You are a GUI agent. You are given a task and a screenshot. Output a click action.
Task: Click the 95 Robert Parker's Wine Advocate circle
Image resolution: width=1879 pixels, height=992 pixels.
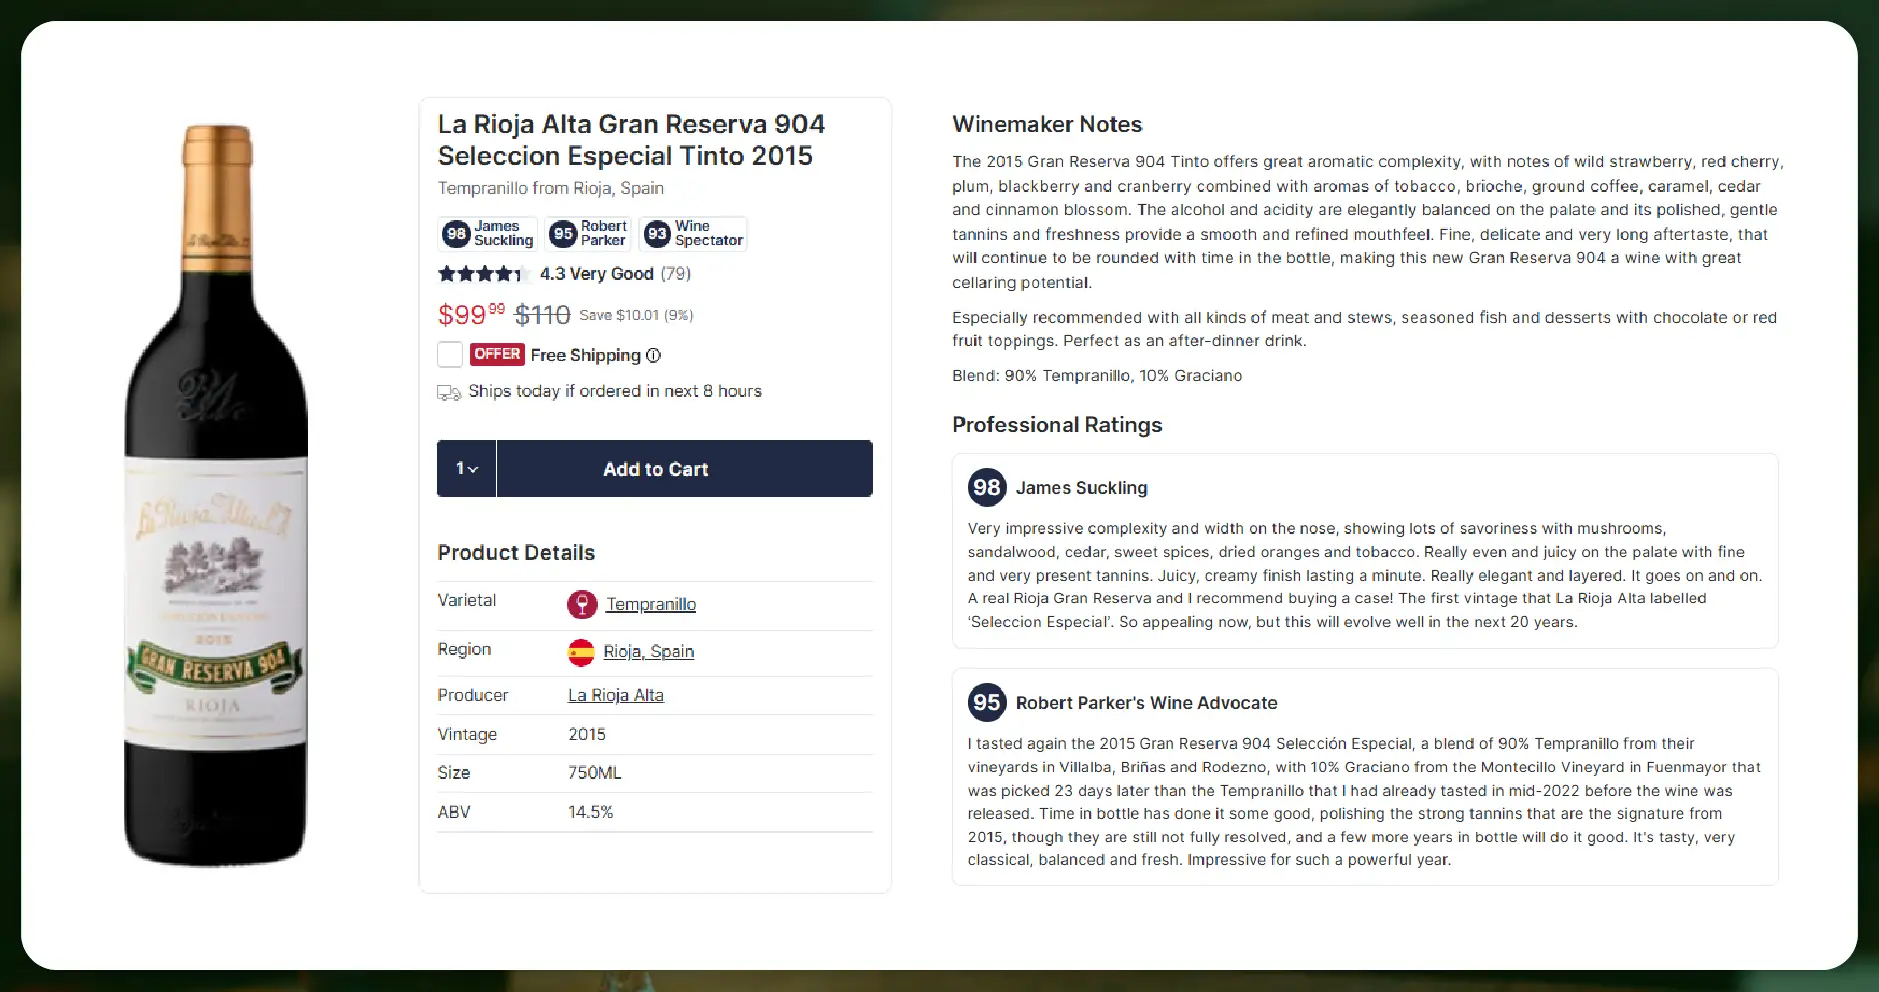tap(987, 703)
